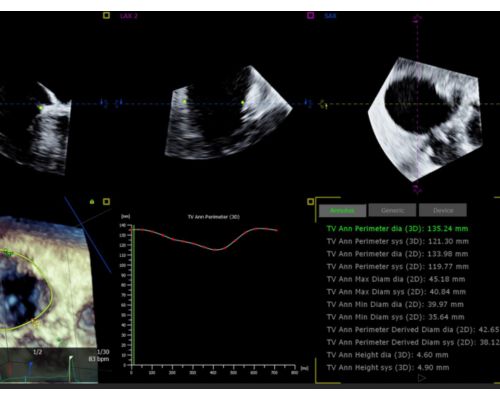The width and height of the screenshot is (500, 400).
Task: Click the magenta square icon beside SAX
Action: 310,16
